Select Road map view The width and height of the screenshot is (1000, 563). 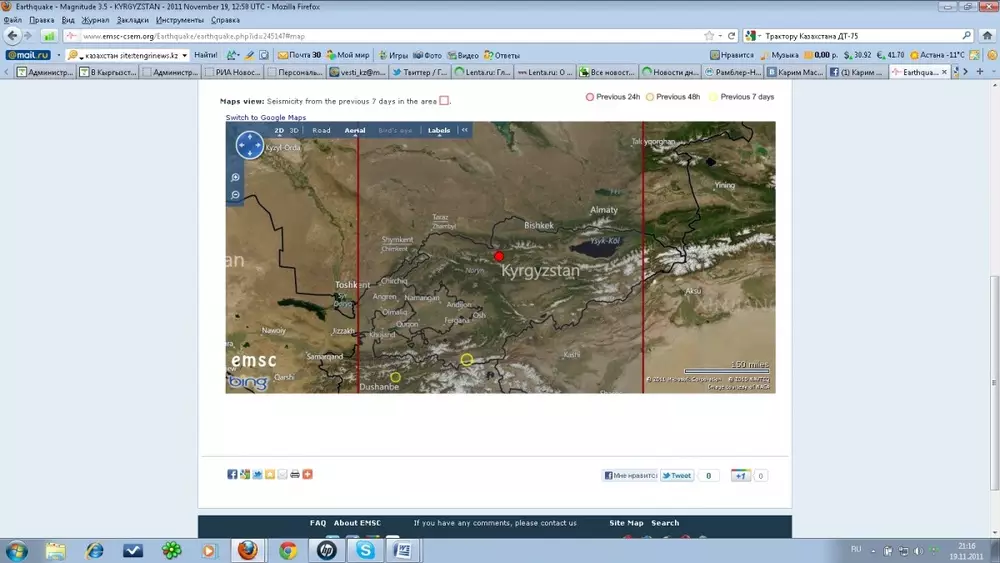pyautogui.click(x=321, y=130)
